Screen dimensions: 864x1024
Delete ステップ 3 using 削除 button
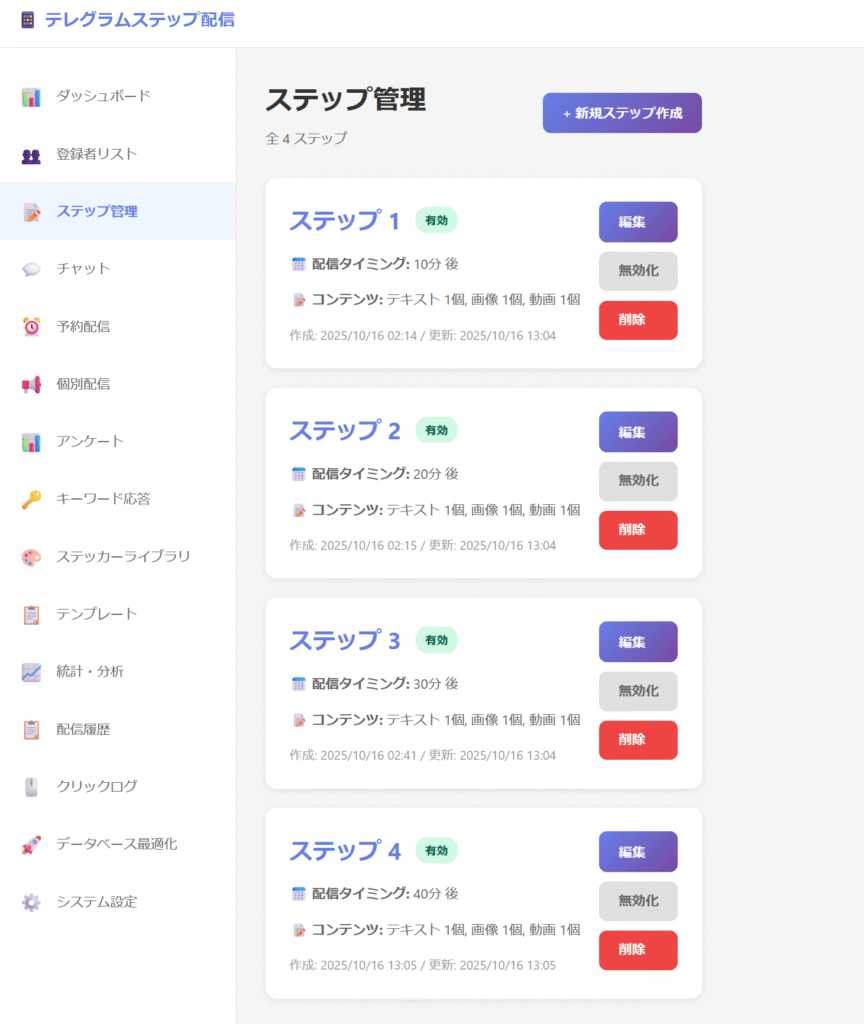click(x=638, y=740)
